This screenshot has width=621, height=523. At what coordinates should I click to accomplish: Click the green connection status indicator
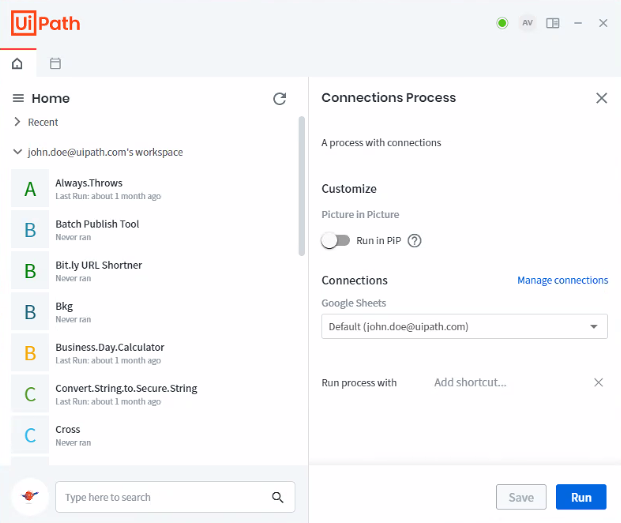click(502, 23)
